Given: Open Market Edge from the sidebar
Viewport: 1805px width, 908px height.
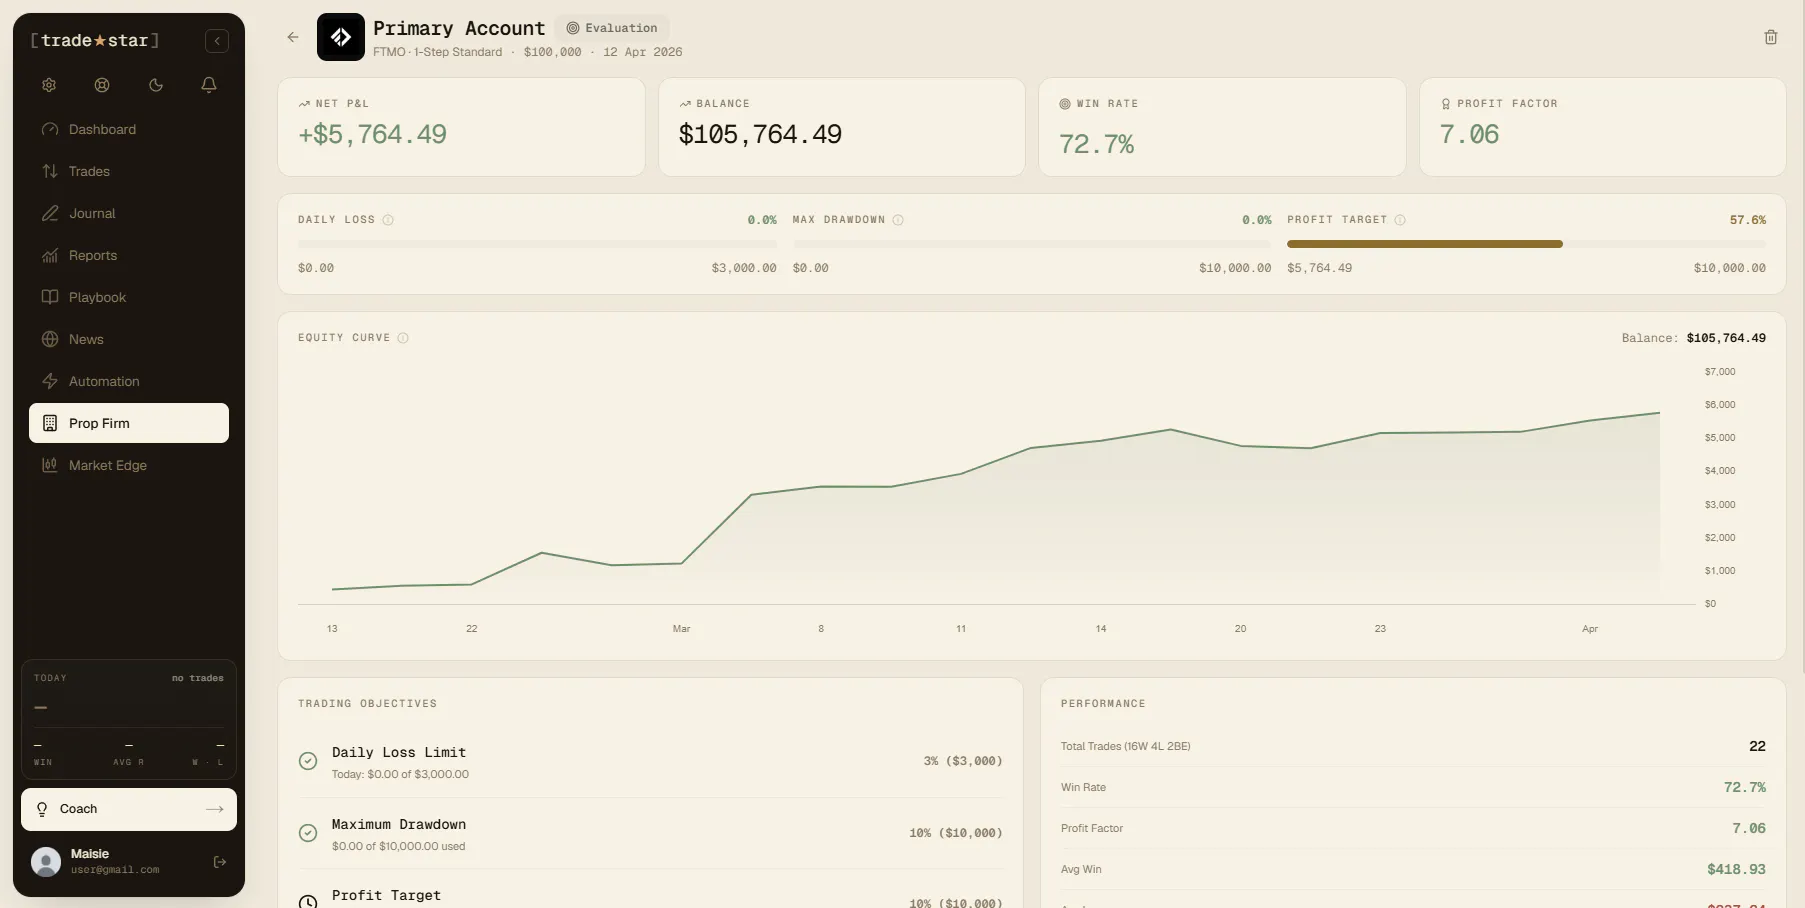Looking at the screenshot, I should [129, 465].
